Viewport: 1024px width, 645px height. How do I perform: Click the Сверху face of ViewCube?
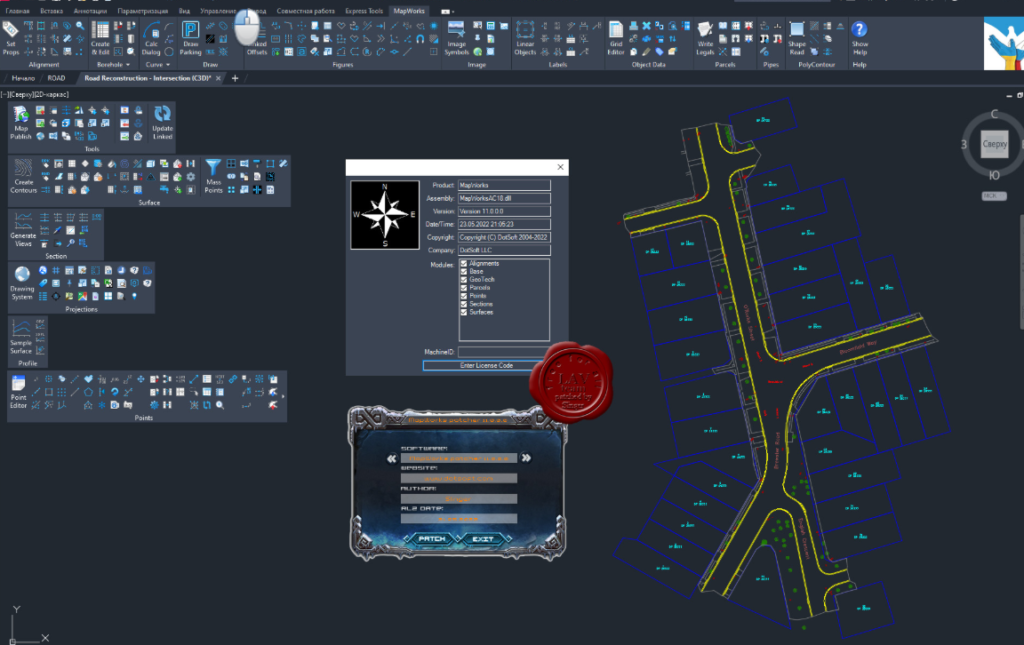coord(995,144)
